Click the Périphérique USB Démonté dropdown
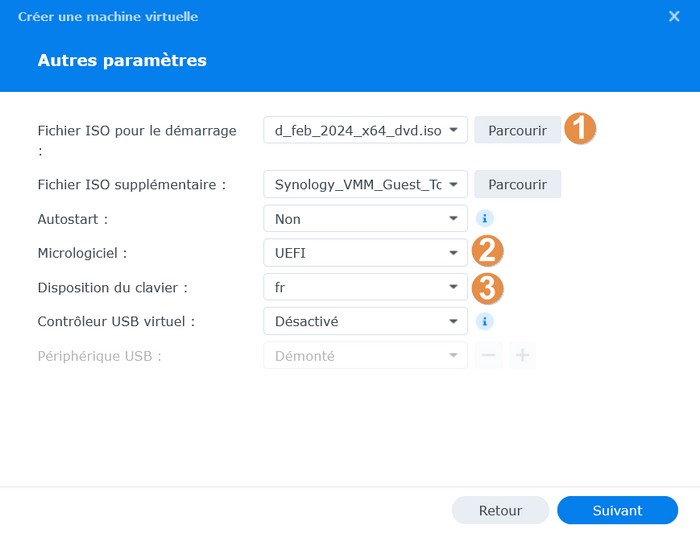 coord(365,356)
